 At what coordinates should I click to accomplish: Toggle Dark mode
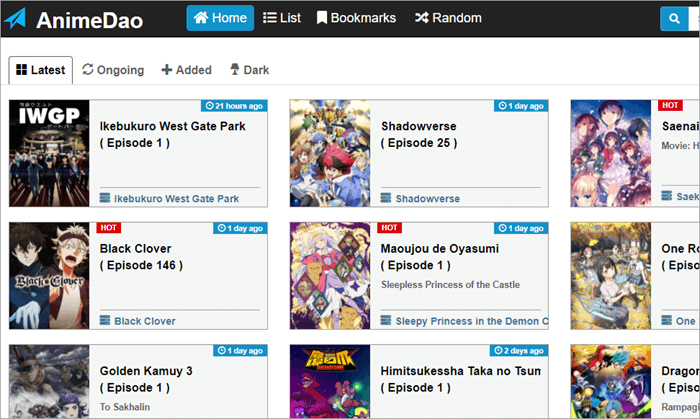click(249, 70)
